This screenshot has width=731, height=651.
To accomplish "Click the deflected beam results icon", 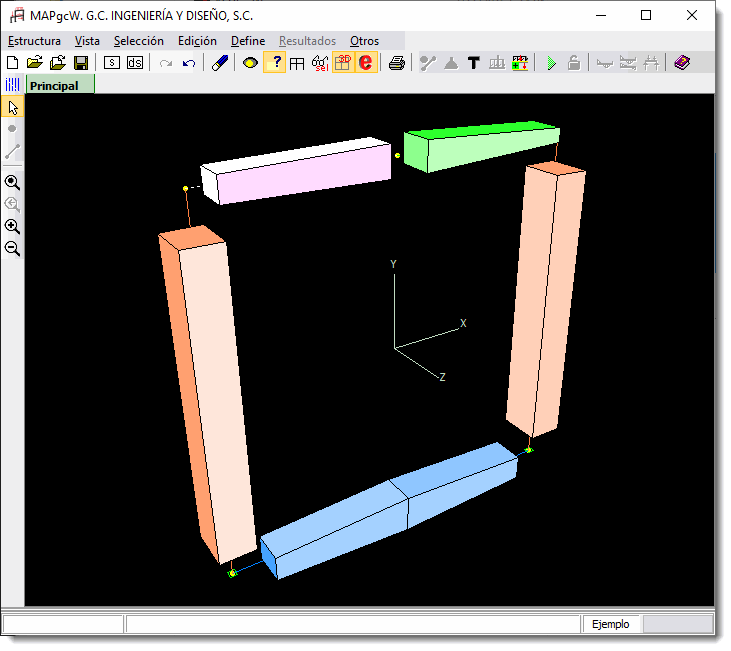I will pyautogui.click(x=605, y=63).
